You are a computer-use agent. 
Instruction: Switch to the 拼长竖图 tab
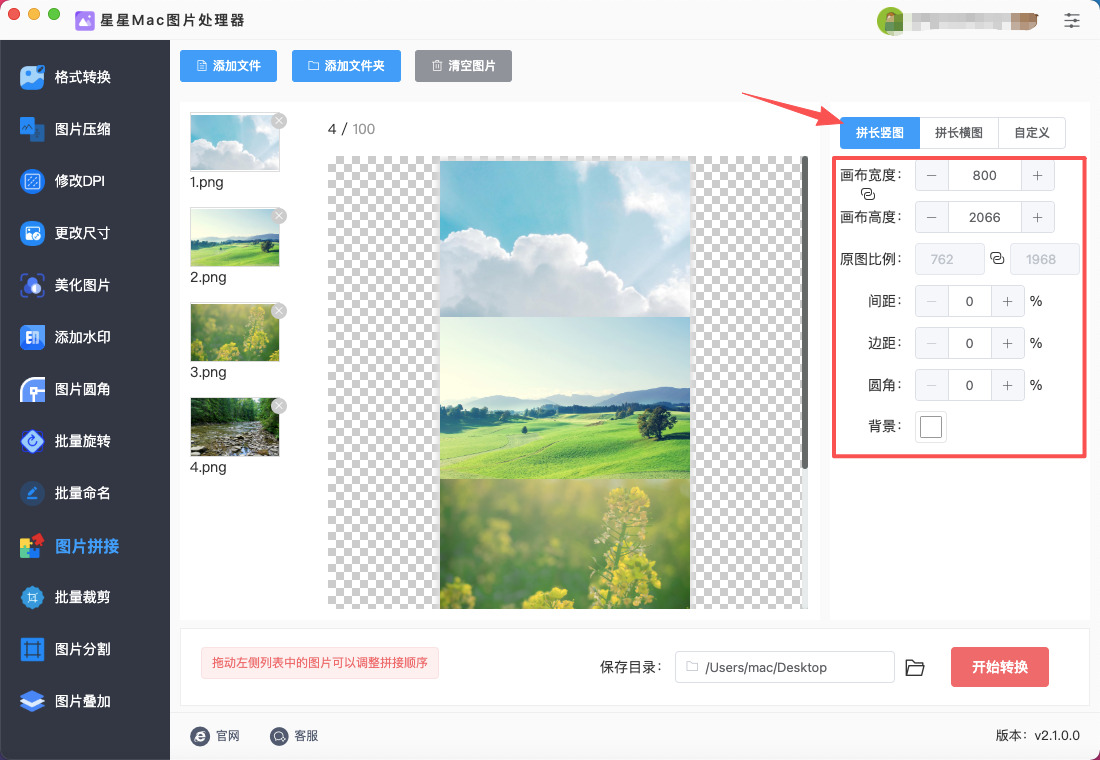(880, 133)
